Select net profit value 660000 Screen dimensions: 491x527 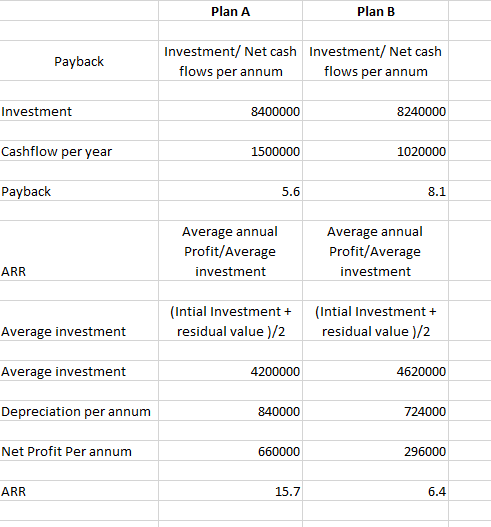231,451
